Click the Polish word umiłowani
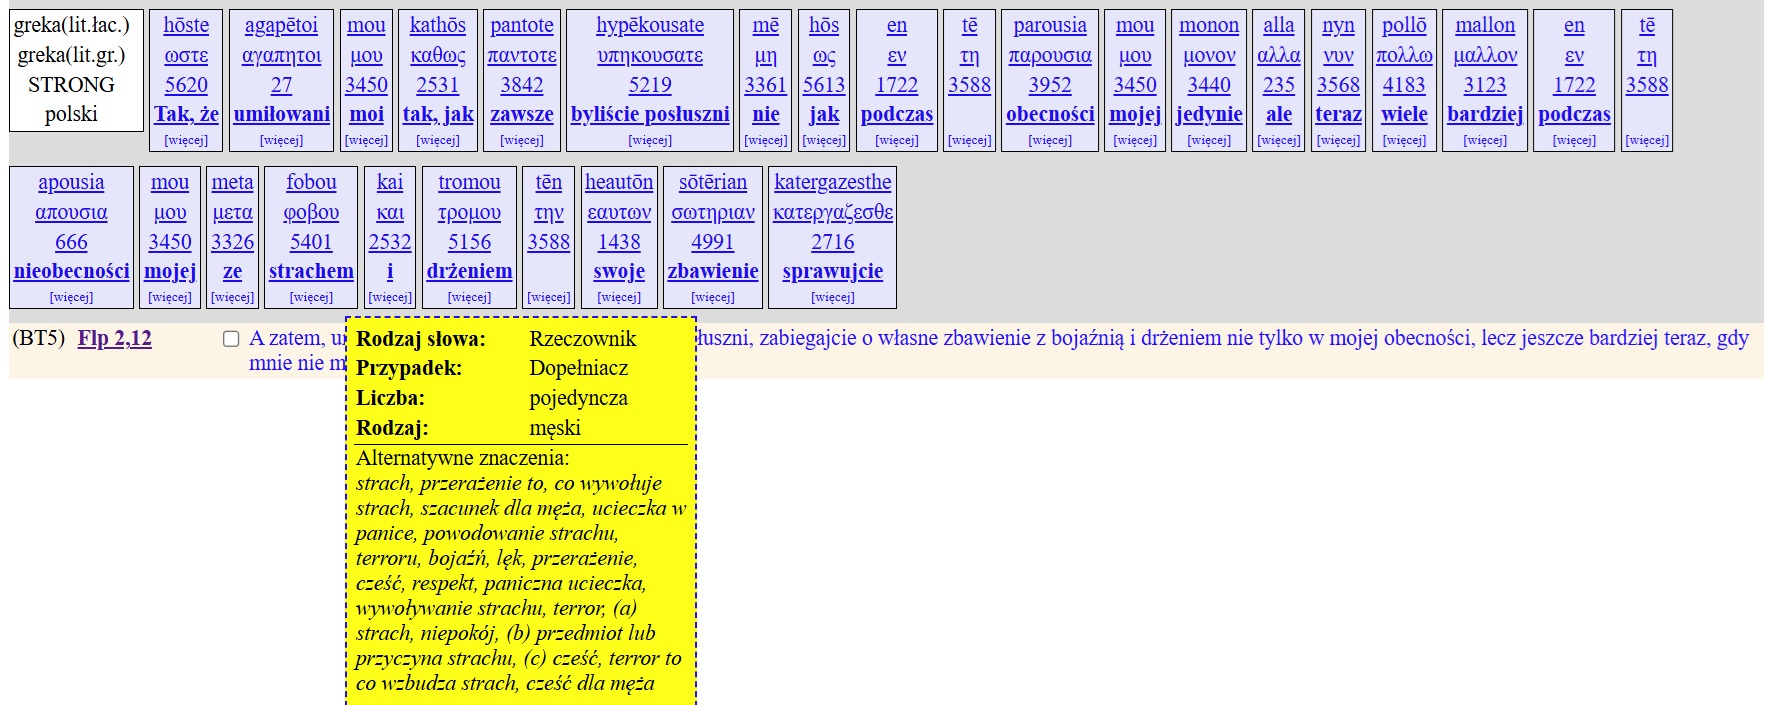 click(x=282, y=114)
